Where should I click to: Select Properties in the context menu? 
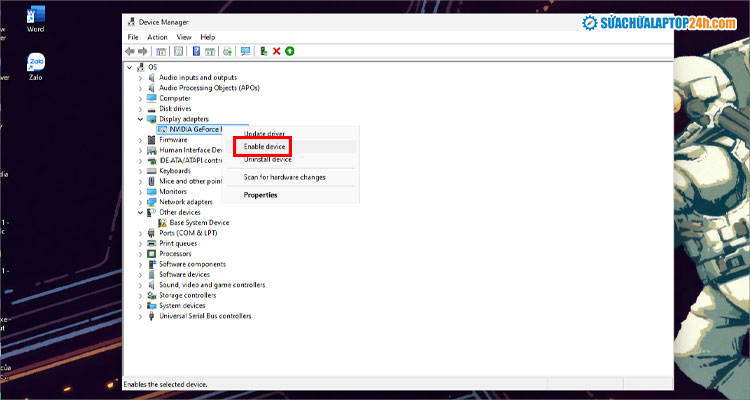[261, 195]
